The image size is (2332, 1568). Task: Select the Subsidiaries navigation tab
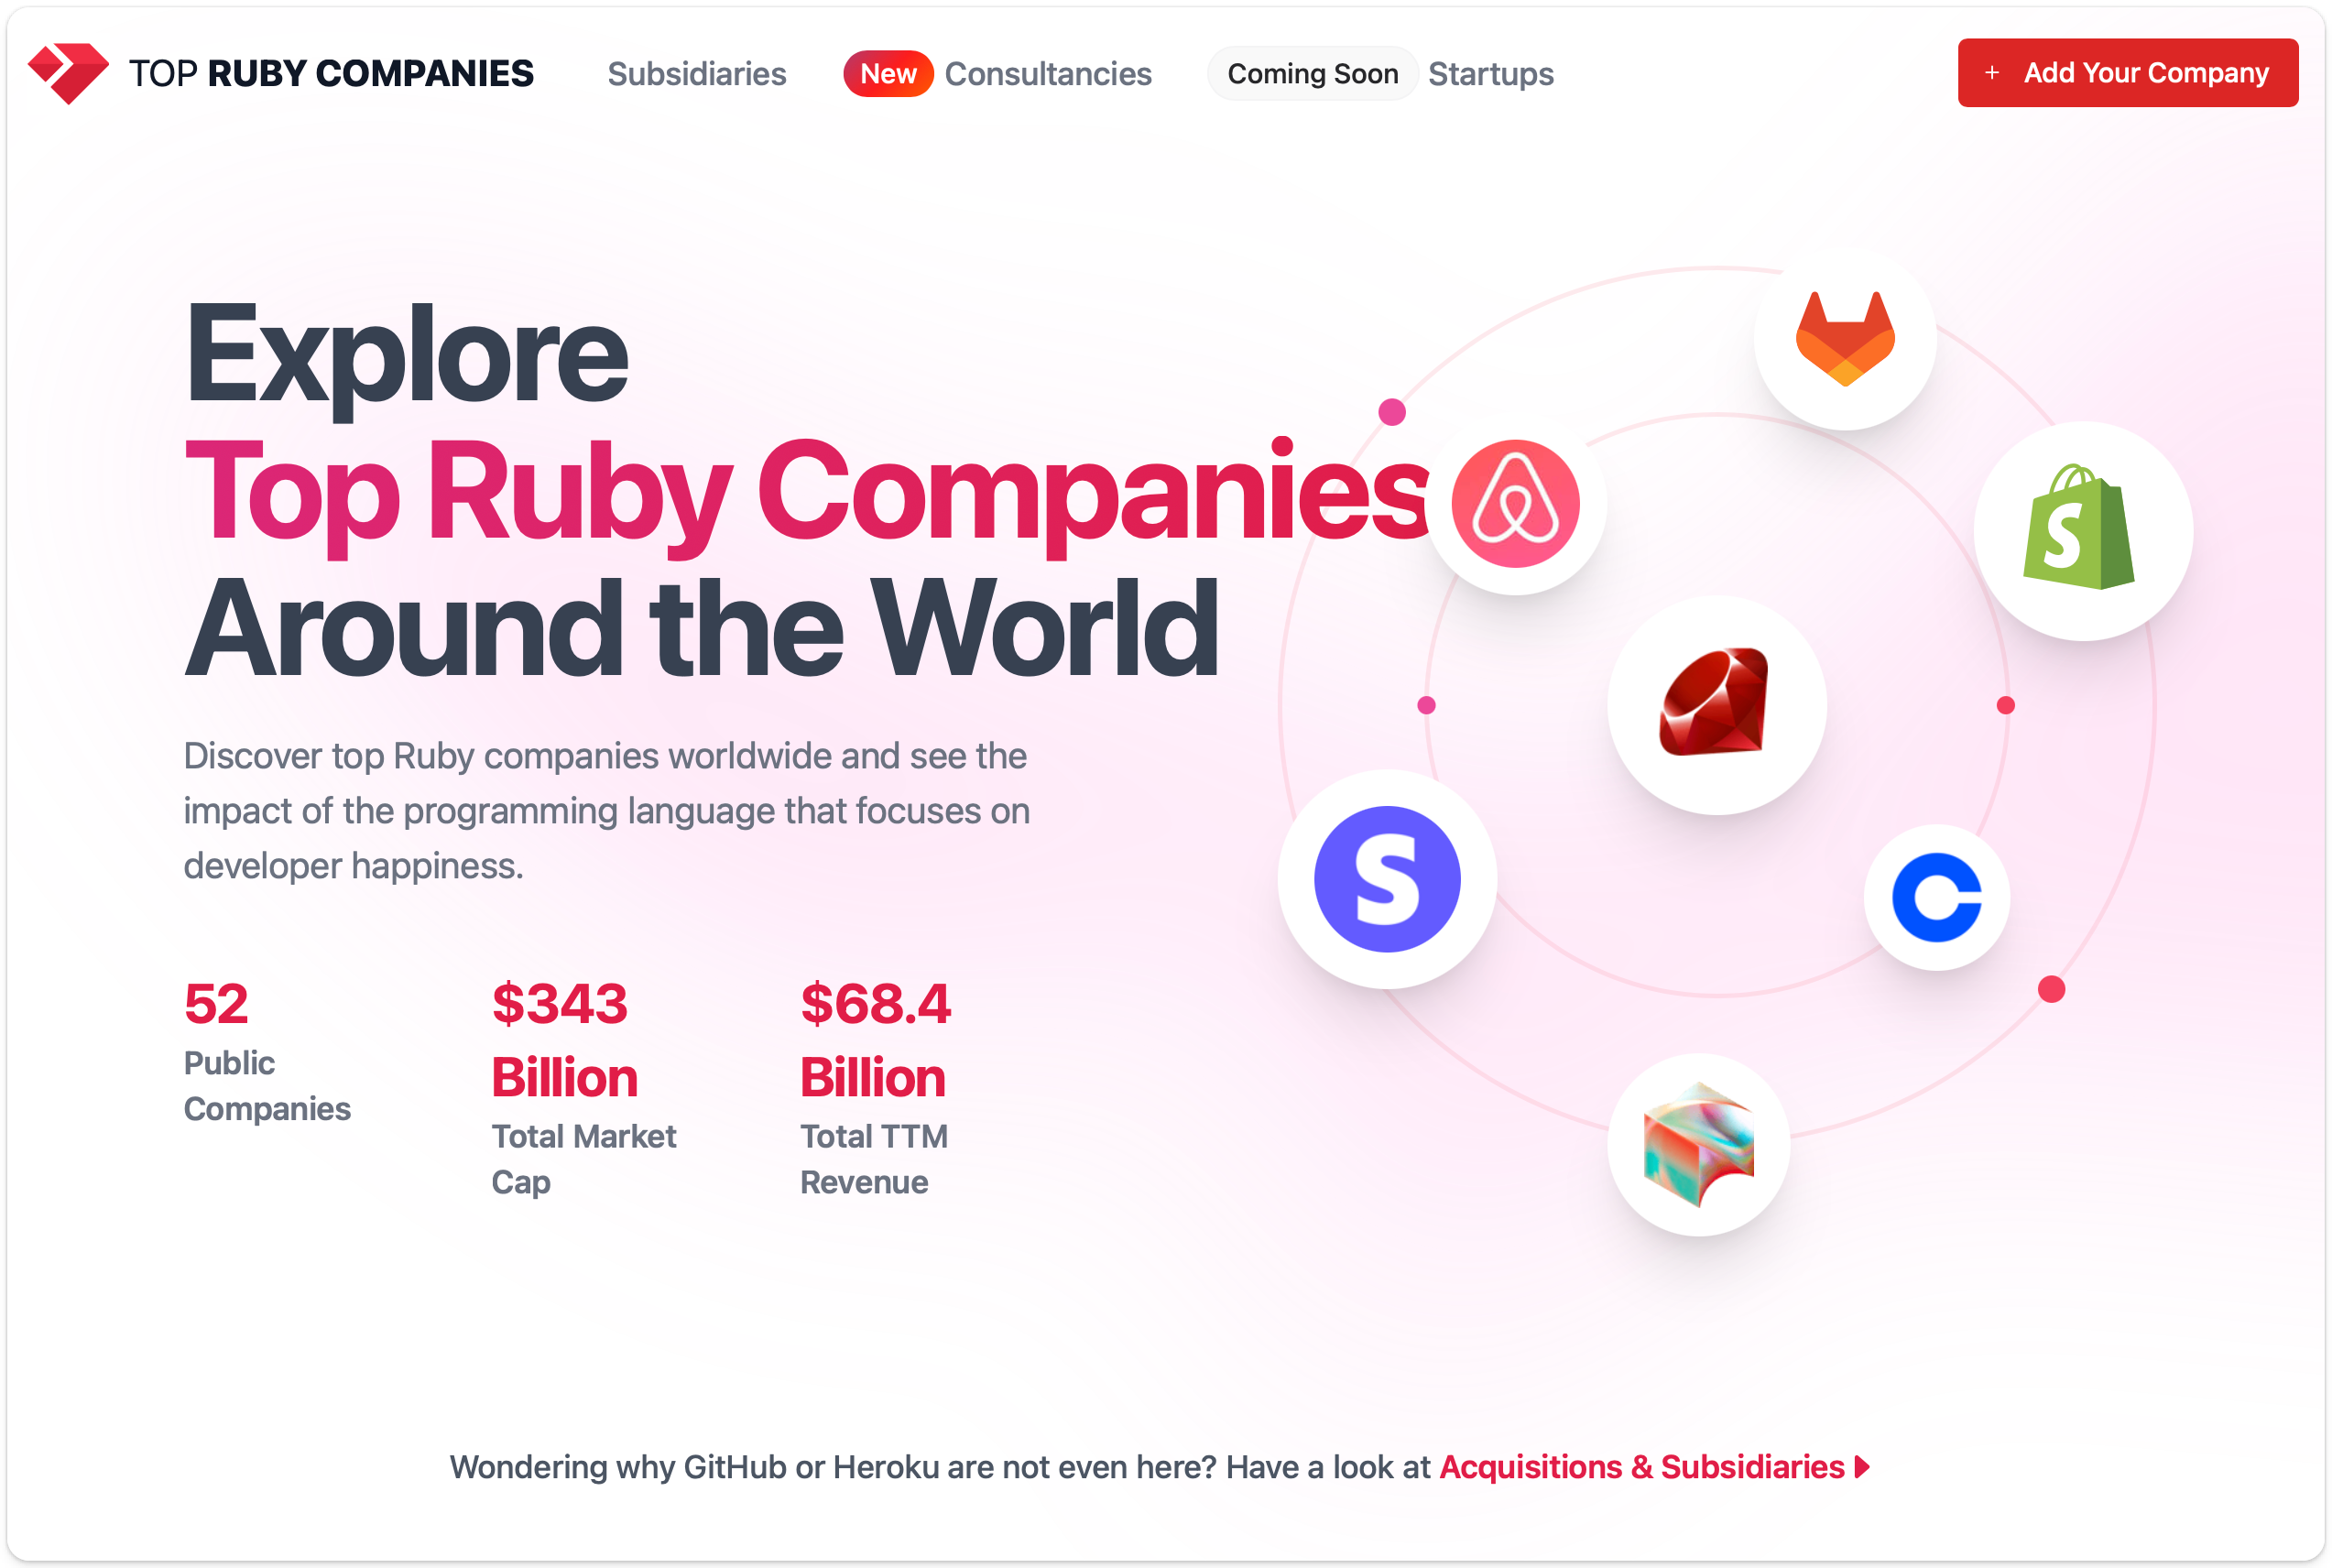694,73
